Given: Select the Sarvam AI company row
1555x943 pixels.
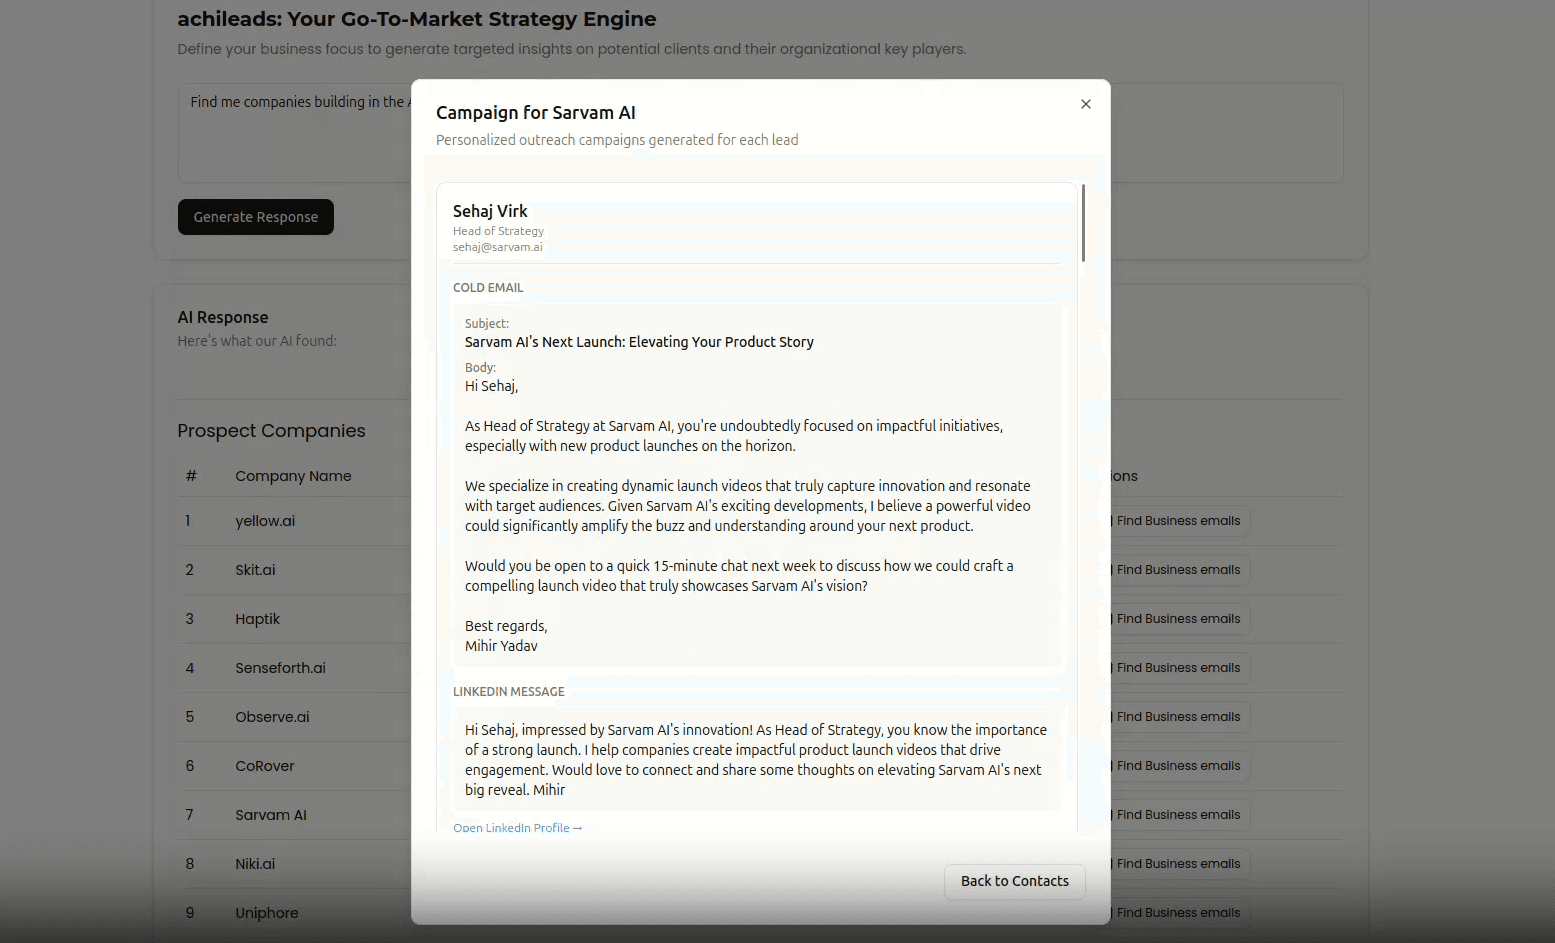Looking at the screenshot, I should point(270,814).
